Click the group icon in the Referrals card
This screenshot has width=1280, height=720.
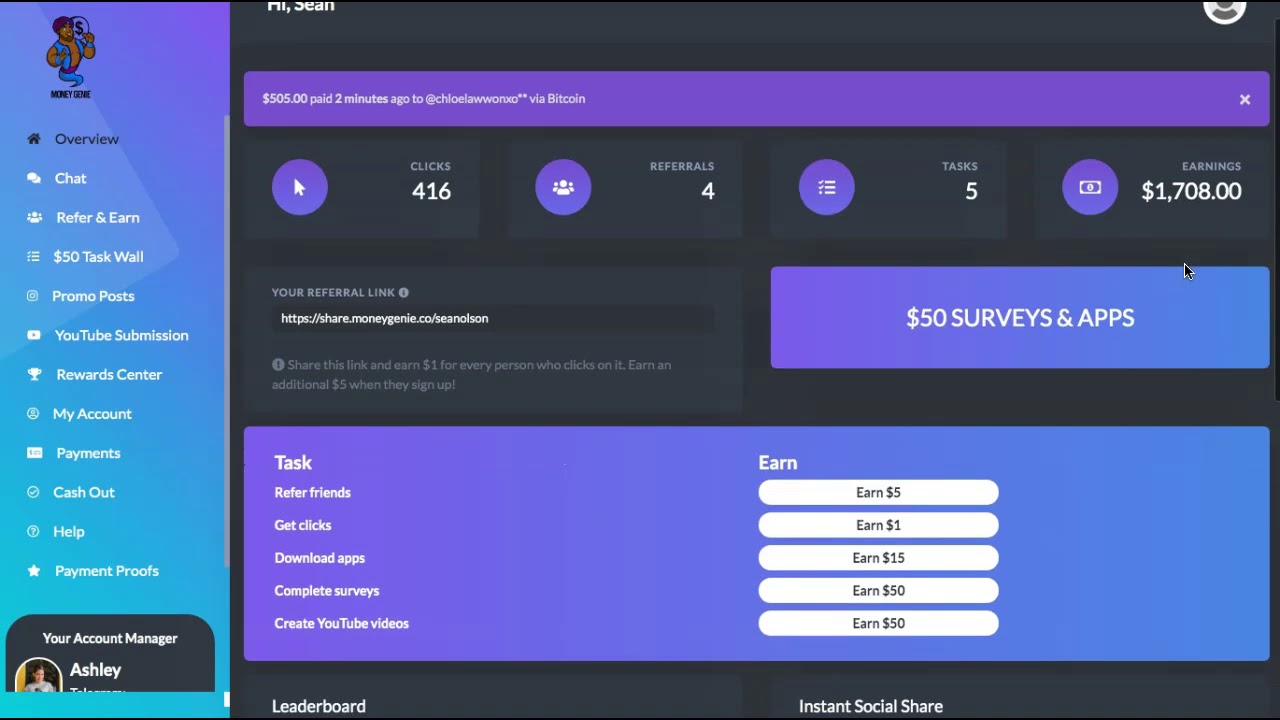(x=563, y=187)
